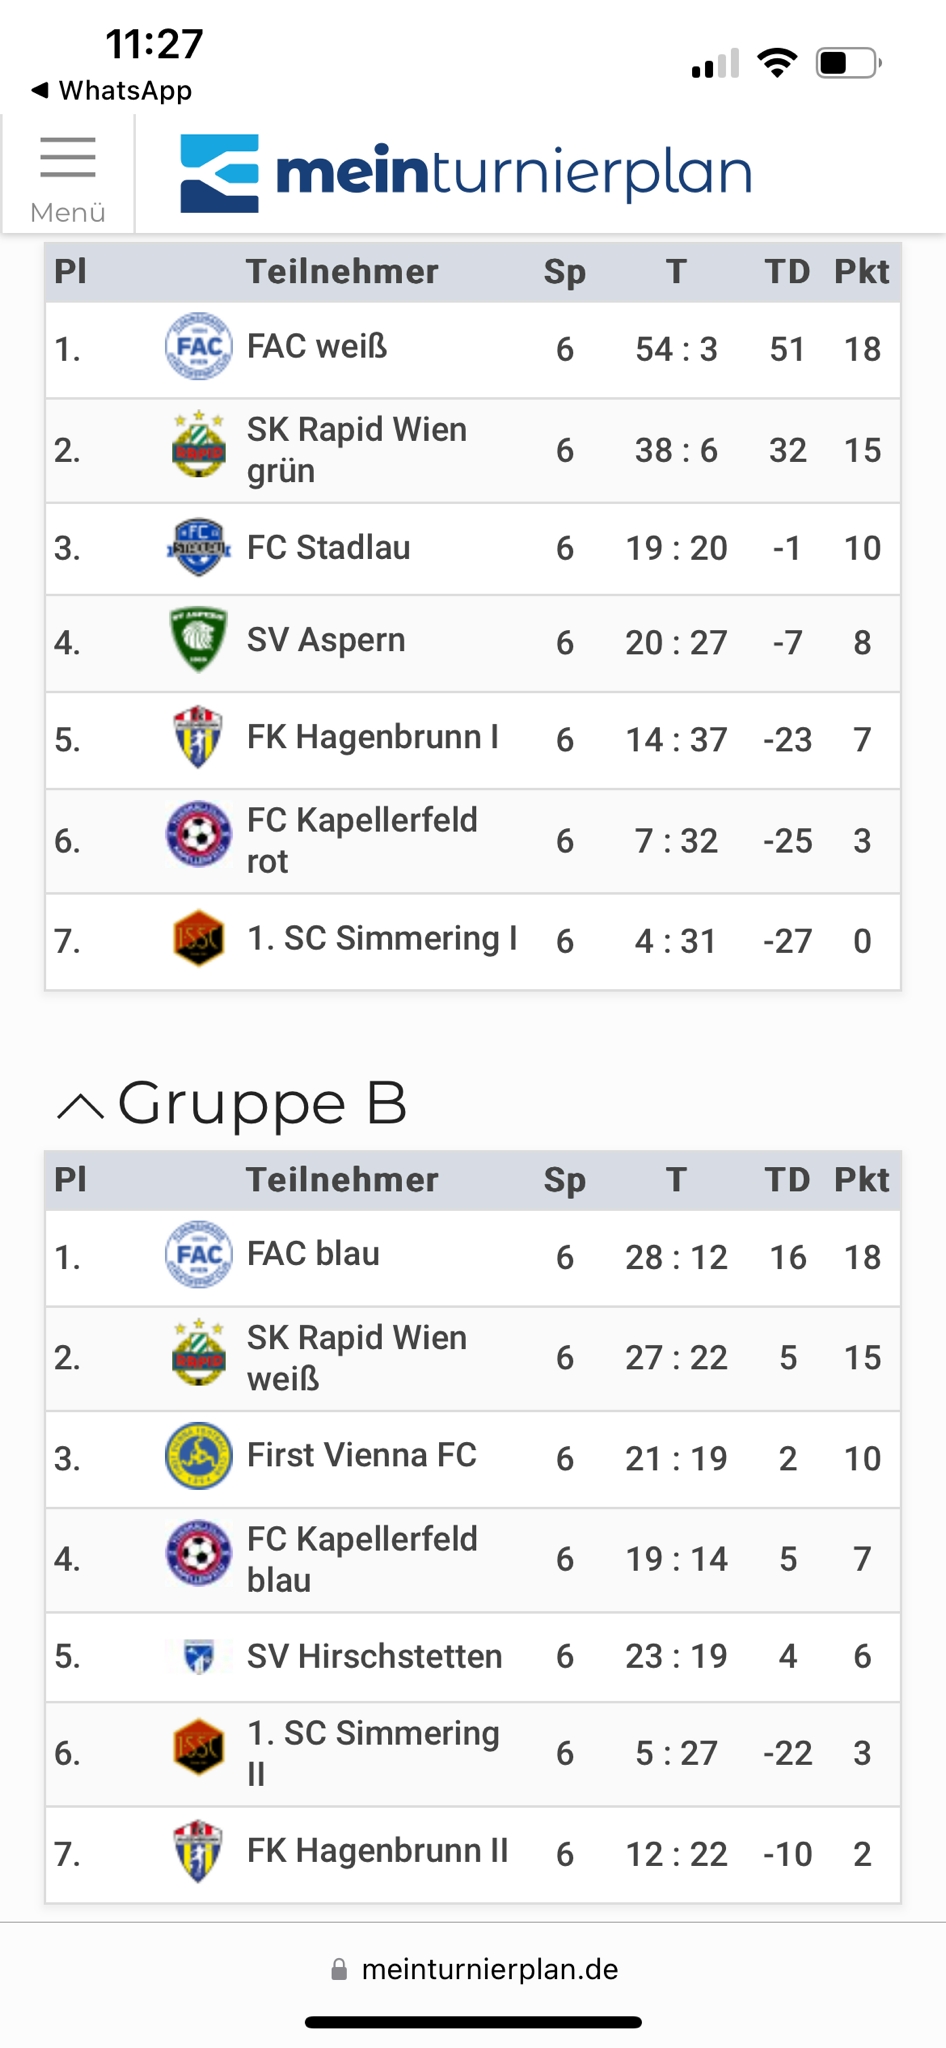Screen dimensions: 946x2048
Task: Select the FK Hagenbrunn I team name
Action: (372, 738)
